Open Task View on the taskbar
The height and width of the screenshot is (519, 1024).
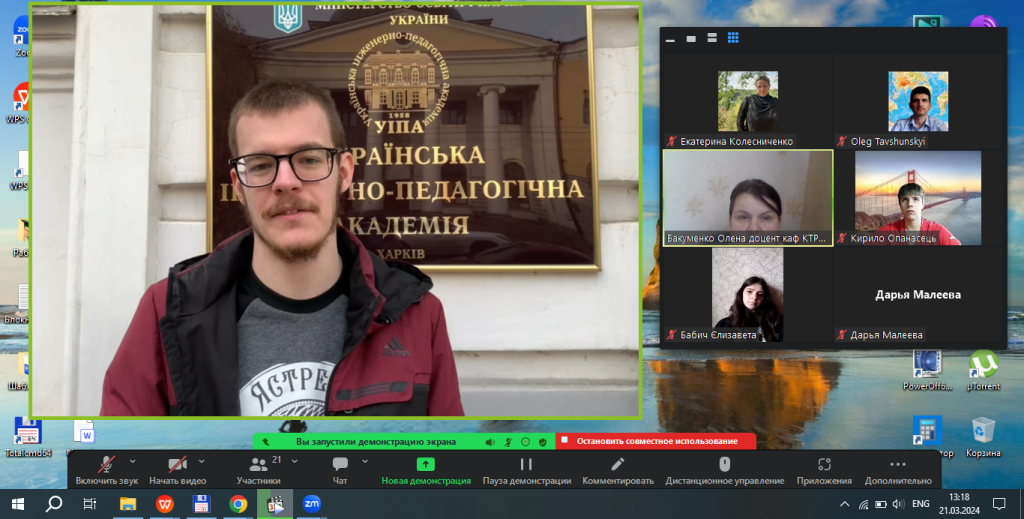(x=90, y=504)
